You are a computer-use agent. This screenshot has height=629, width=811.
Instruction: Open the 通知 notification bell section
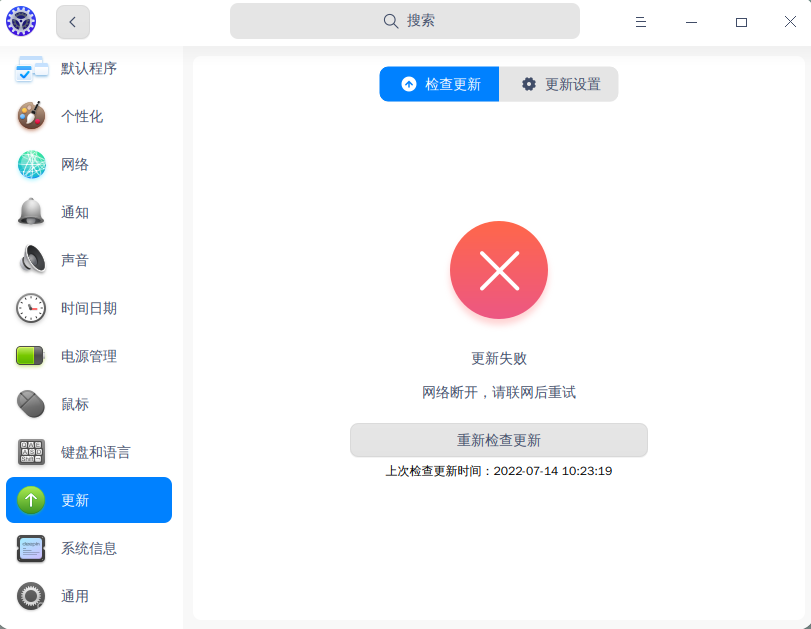(x=89, y=211)
